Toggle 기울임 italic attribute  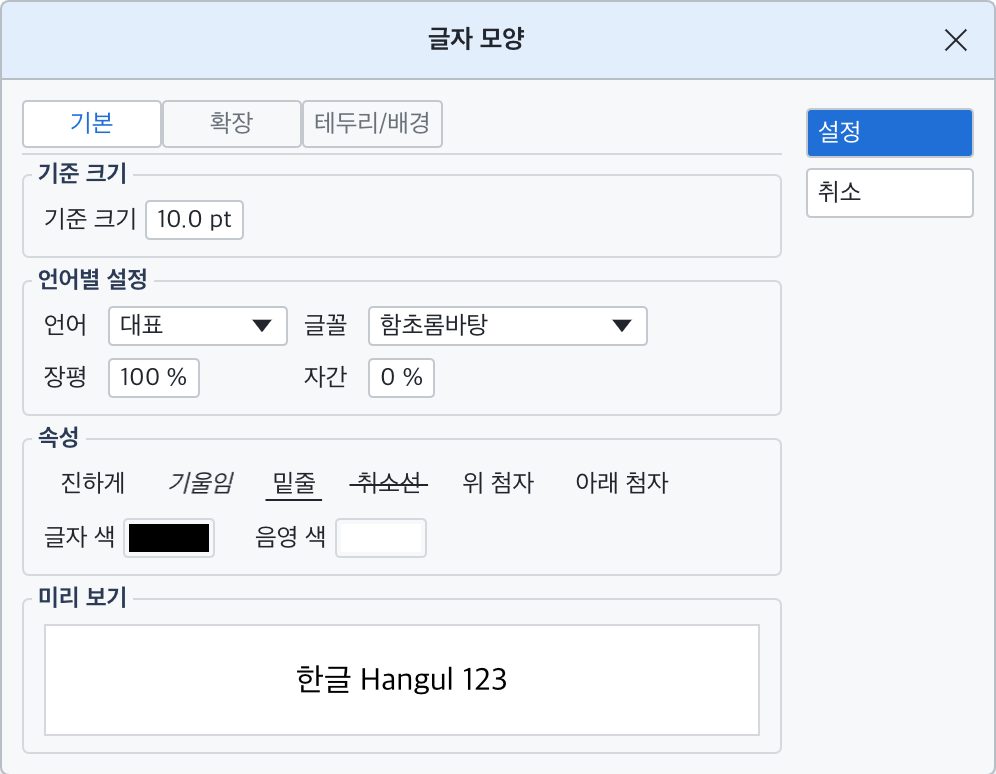point(201,483)
